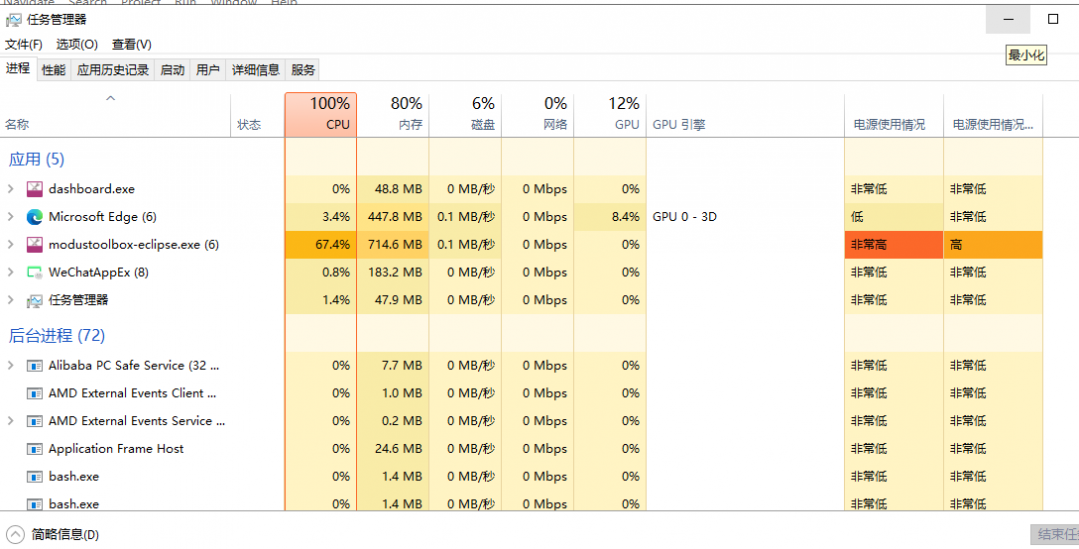Expand the dashboard.exe process group

pos(10,189)
